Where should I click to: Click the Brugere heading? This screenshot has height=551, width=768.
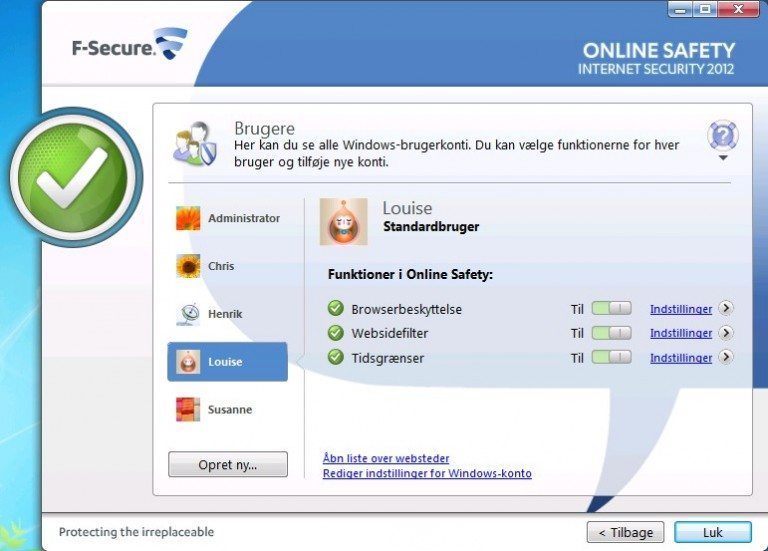[x=264, y=128]
